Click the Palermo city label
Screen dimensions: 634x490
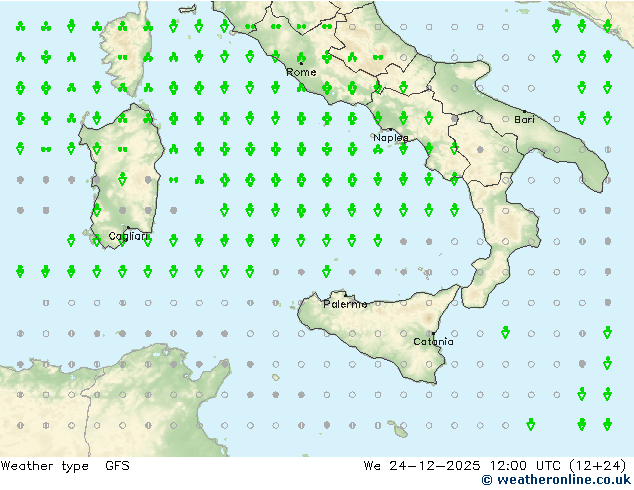[x=345, y=304]
